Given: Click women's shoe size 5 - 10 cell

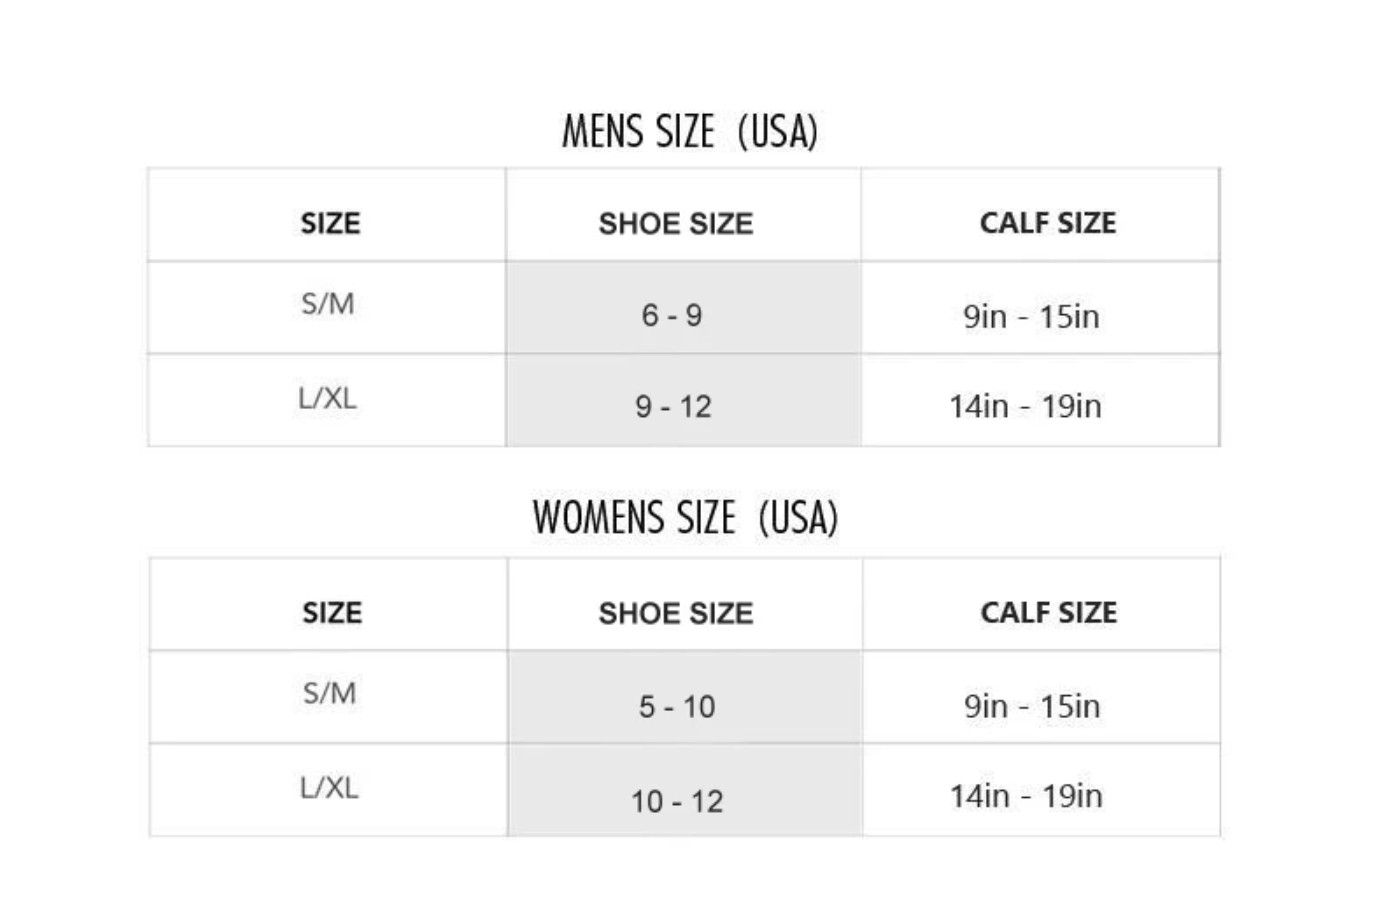Looking at the screenshot, I should click(677, 707).
